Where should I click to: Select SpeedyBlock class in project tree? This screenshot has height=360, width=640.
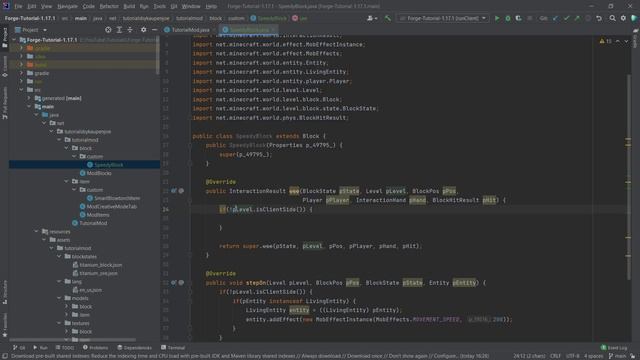pyautogui.click(x=105, y=165)
